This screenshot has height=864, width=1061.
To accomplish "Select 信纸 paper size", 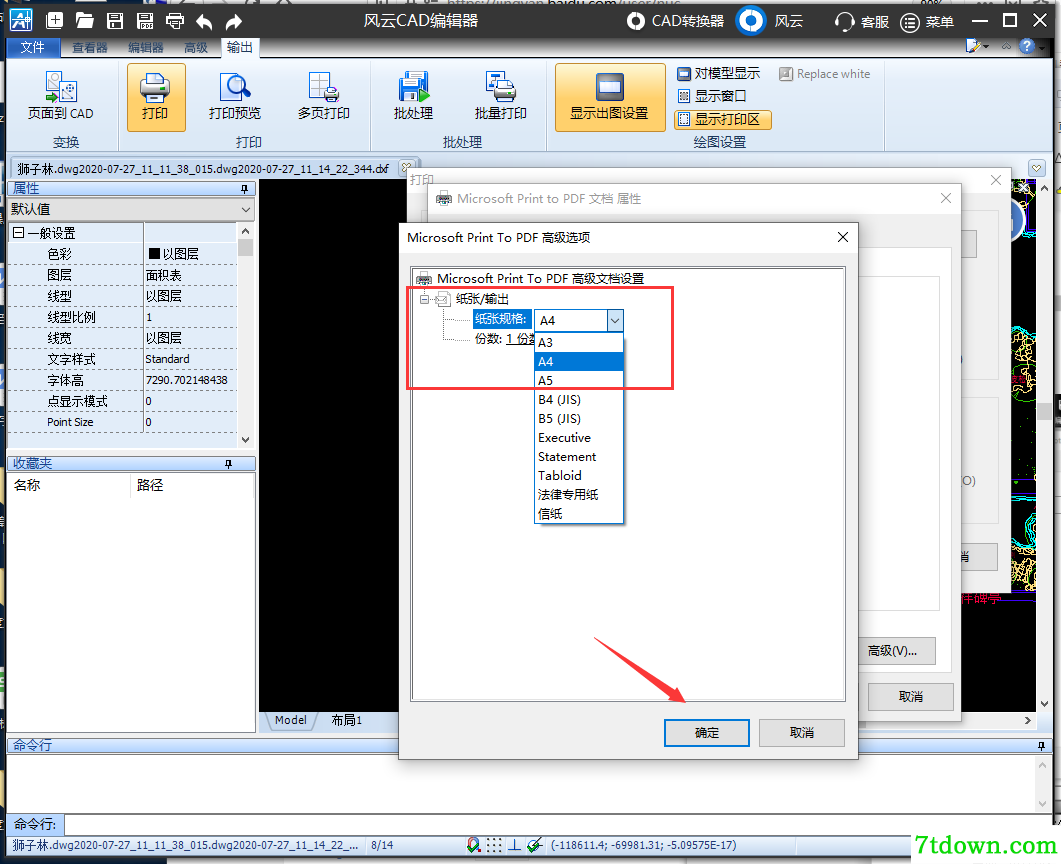I will [x=579, y=514].
